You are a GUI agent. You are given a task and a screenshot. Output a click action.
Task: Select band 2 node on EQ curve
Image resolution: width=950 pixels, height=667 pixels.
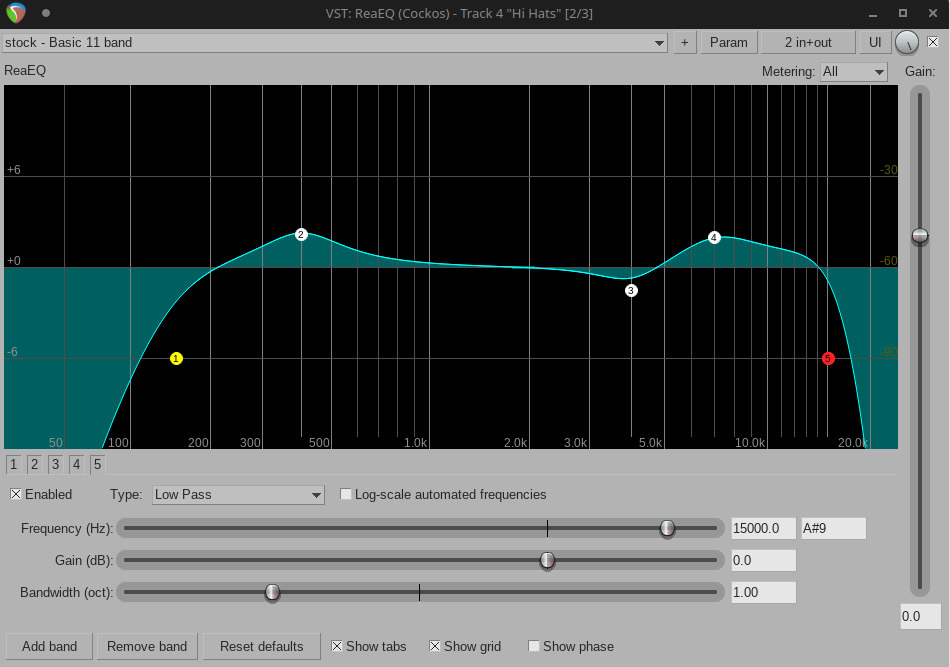[301, 234]
